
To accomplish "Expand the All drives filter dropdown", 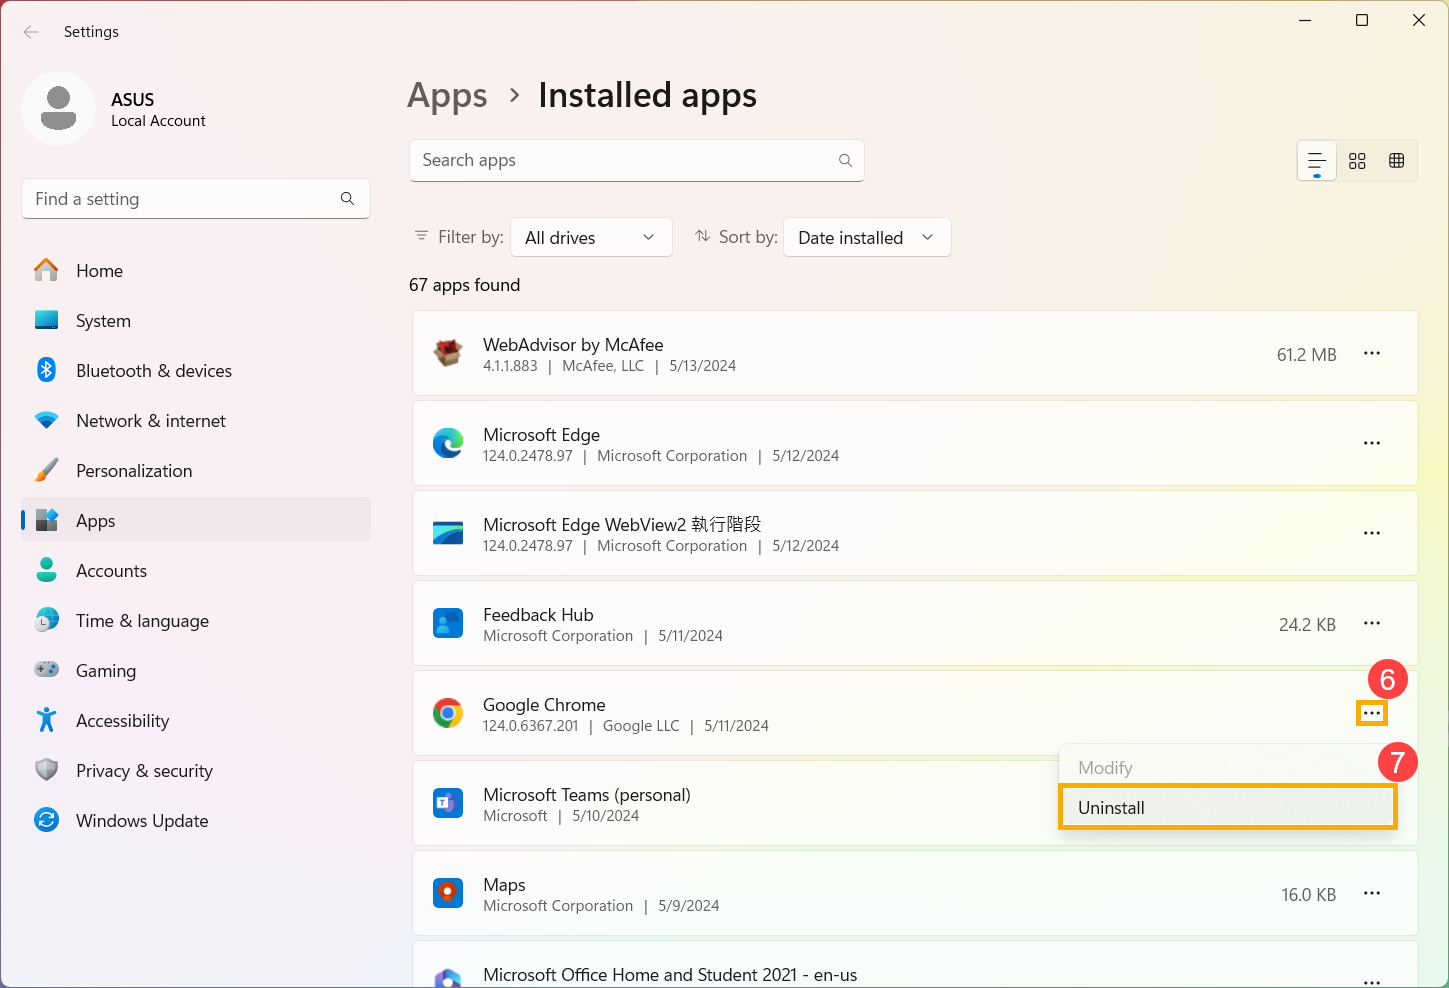I will (x=591, y=237).
